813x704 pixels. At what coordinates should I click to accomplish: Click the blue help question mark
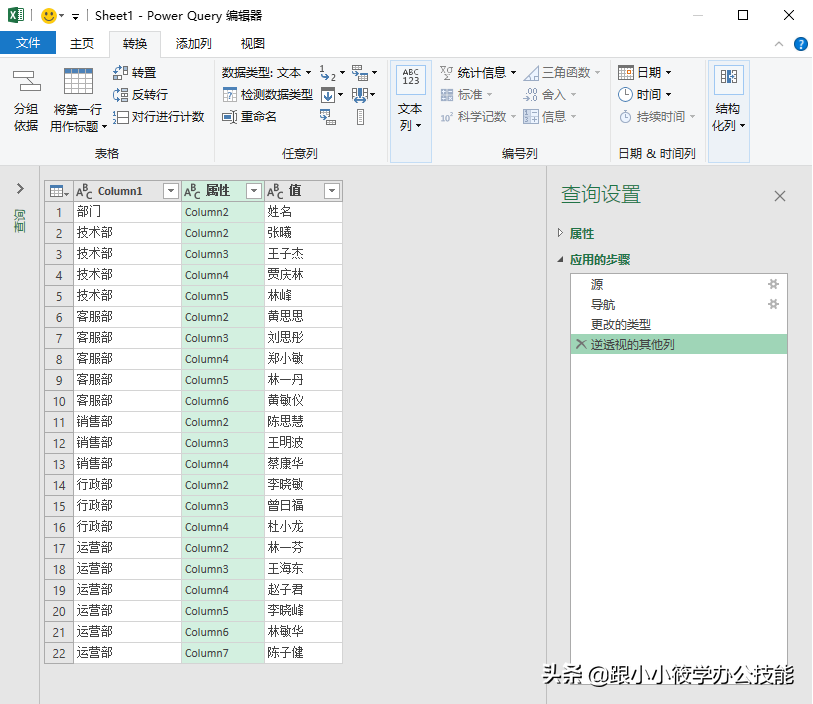(801, 44)
